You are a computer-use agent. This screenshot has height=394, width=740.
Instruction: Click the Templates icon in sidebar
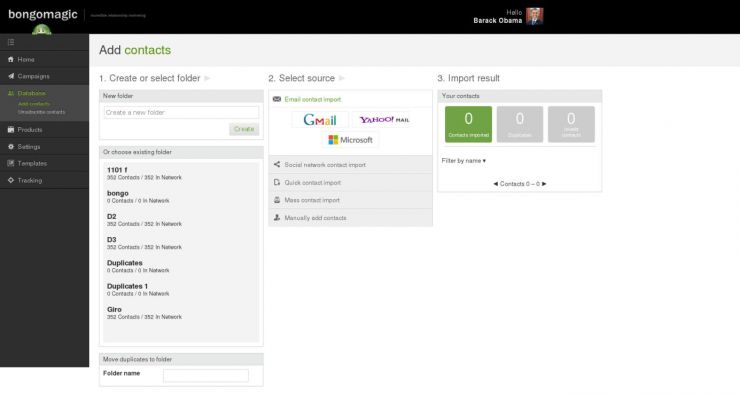(11, 163)
